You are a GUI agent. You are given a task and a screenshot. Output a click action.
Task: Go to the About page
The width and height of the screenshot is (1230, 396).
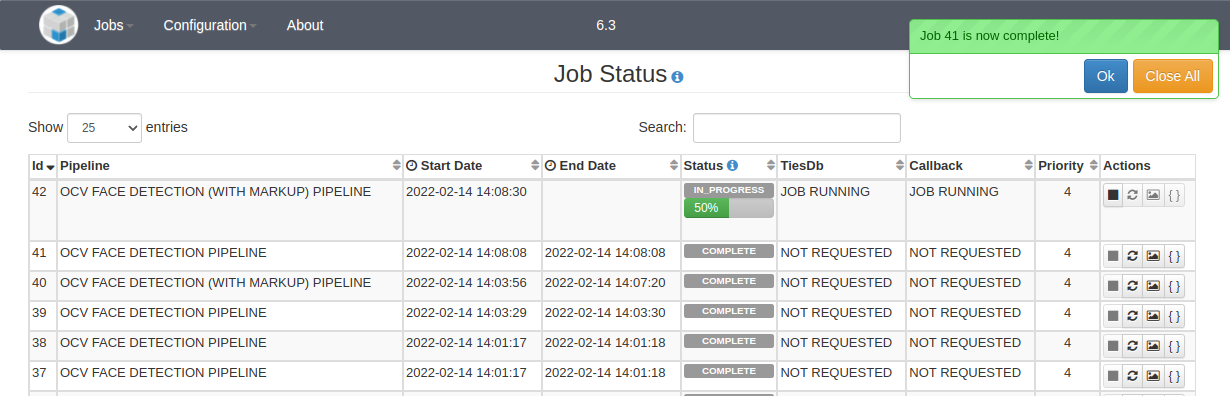(x=305, y=25)
